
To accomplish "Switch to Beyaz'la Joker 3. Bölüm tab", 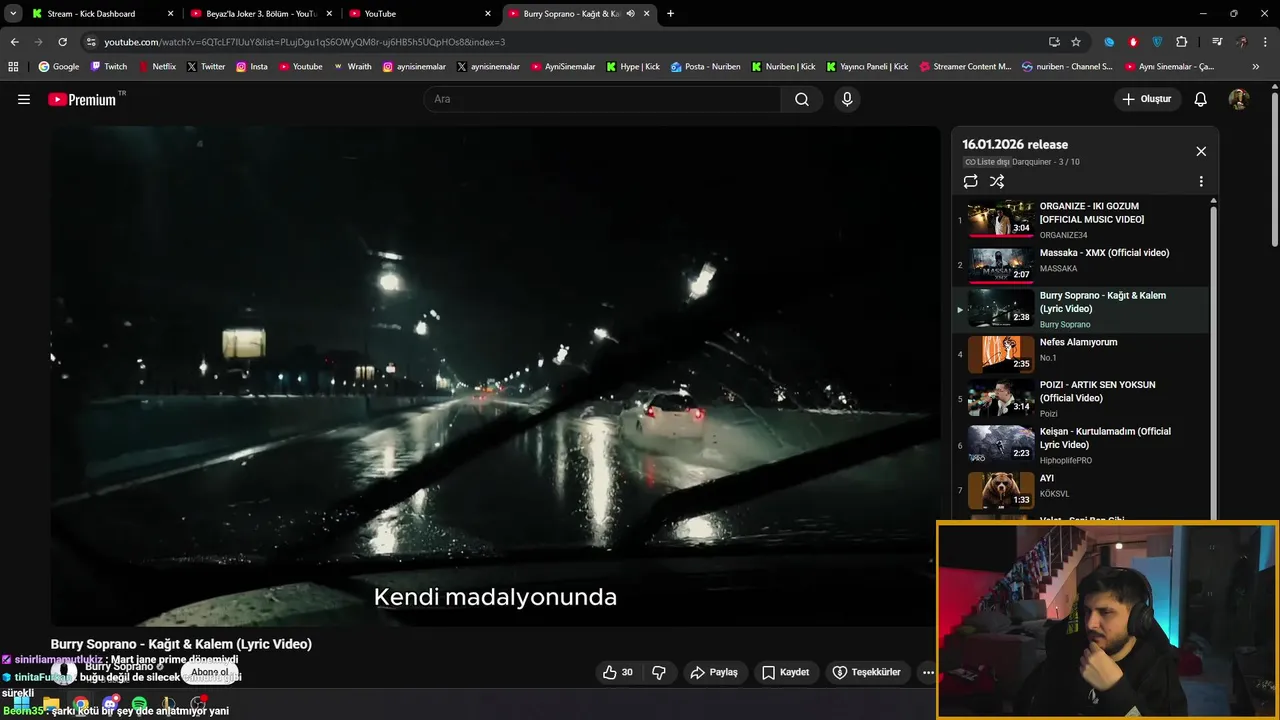I will [x=260, y=14].
